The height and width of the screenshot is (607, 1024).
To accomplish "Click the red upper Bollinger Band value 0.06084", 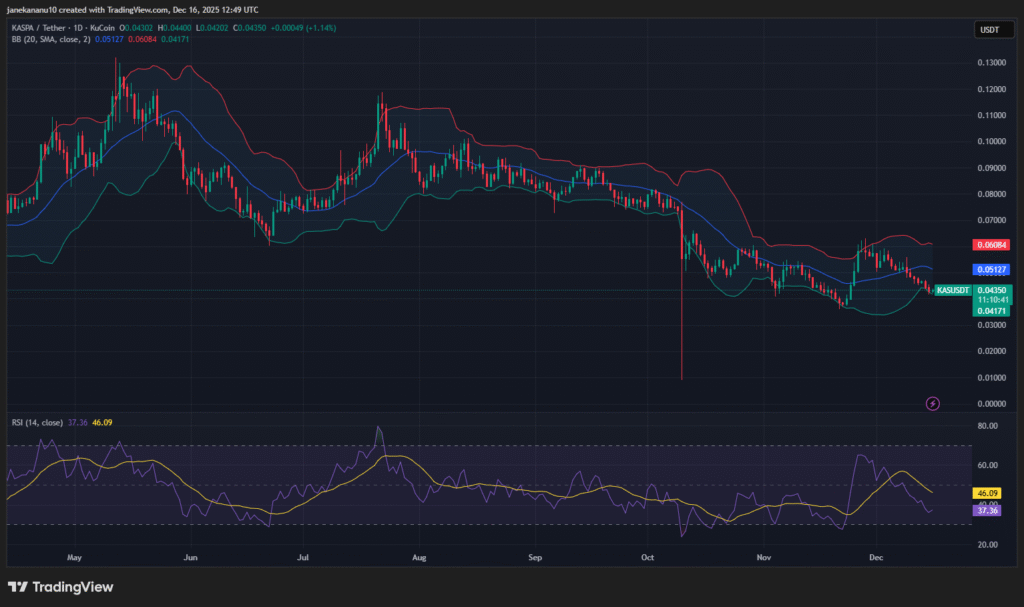I will click(993, 243).
